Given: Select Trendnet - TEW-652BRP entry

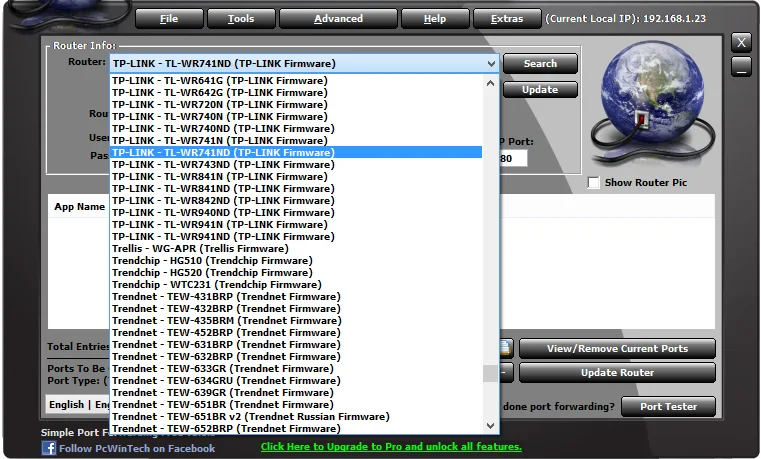Looking at the screenshot, I should click(x=296, y=429).
